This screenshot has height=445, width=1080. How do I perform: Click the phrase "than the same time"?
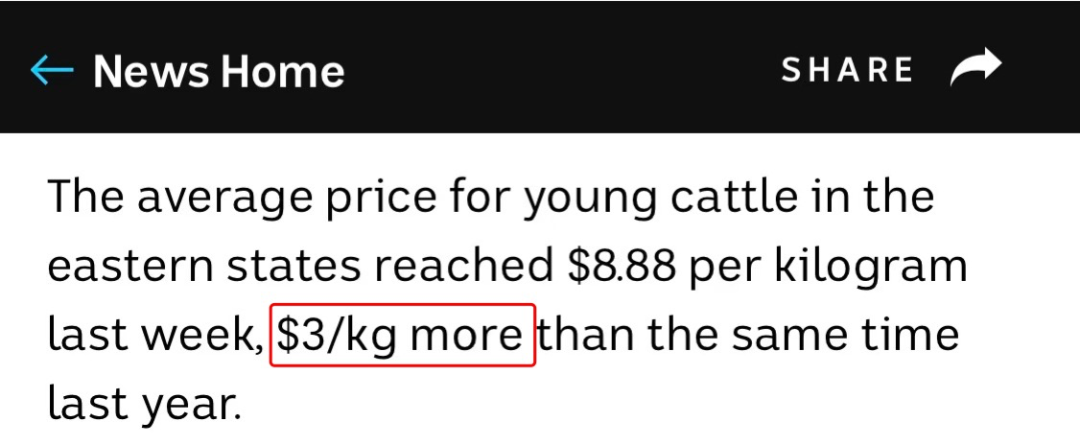pyautogui.click(x=749, y=335)
